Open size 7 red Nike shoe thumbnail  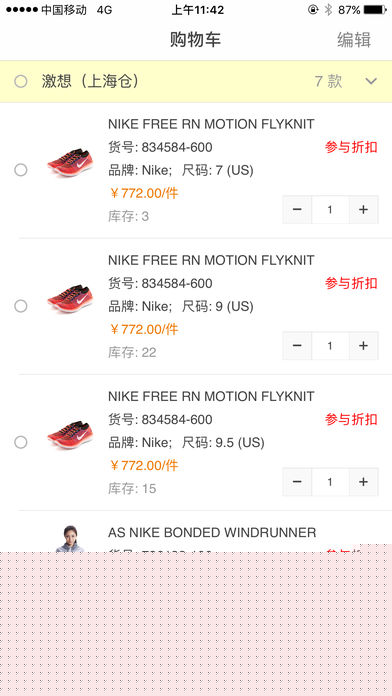[70, 163]
